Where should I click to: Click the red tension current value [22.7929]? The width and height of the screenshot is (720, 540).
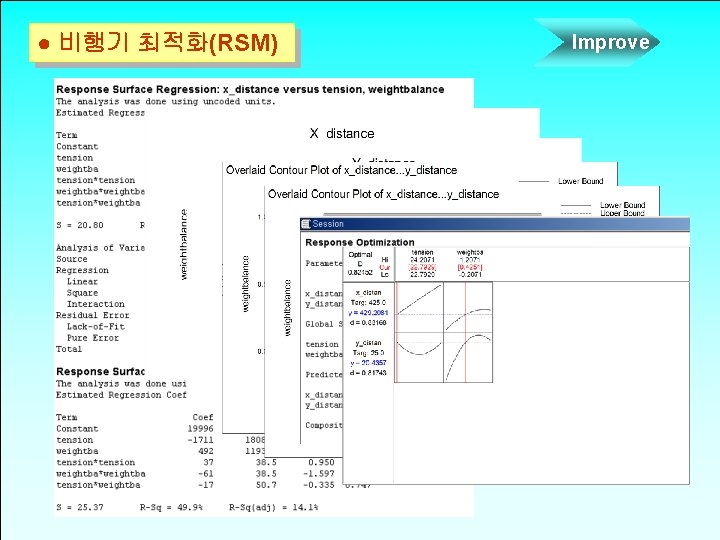pyautogui.click(x=422, y=267)
